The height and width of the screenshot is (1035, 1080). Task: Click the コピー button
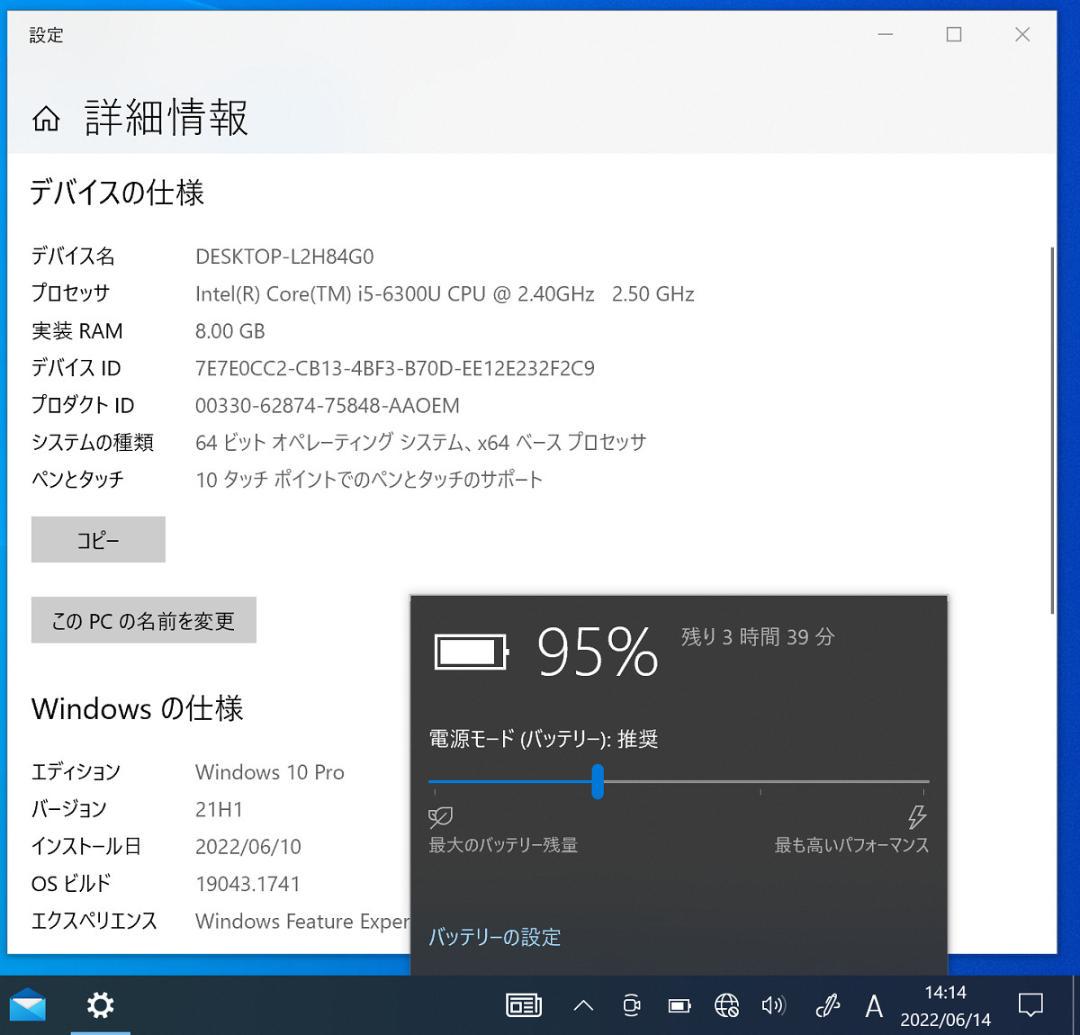pos(98,539)
